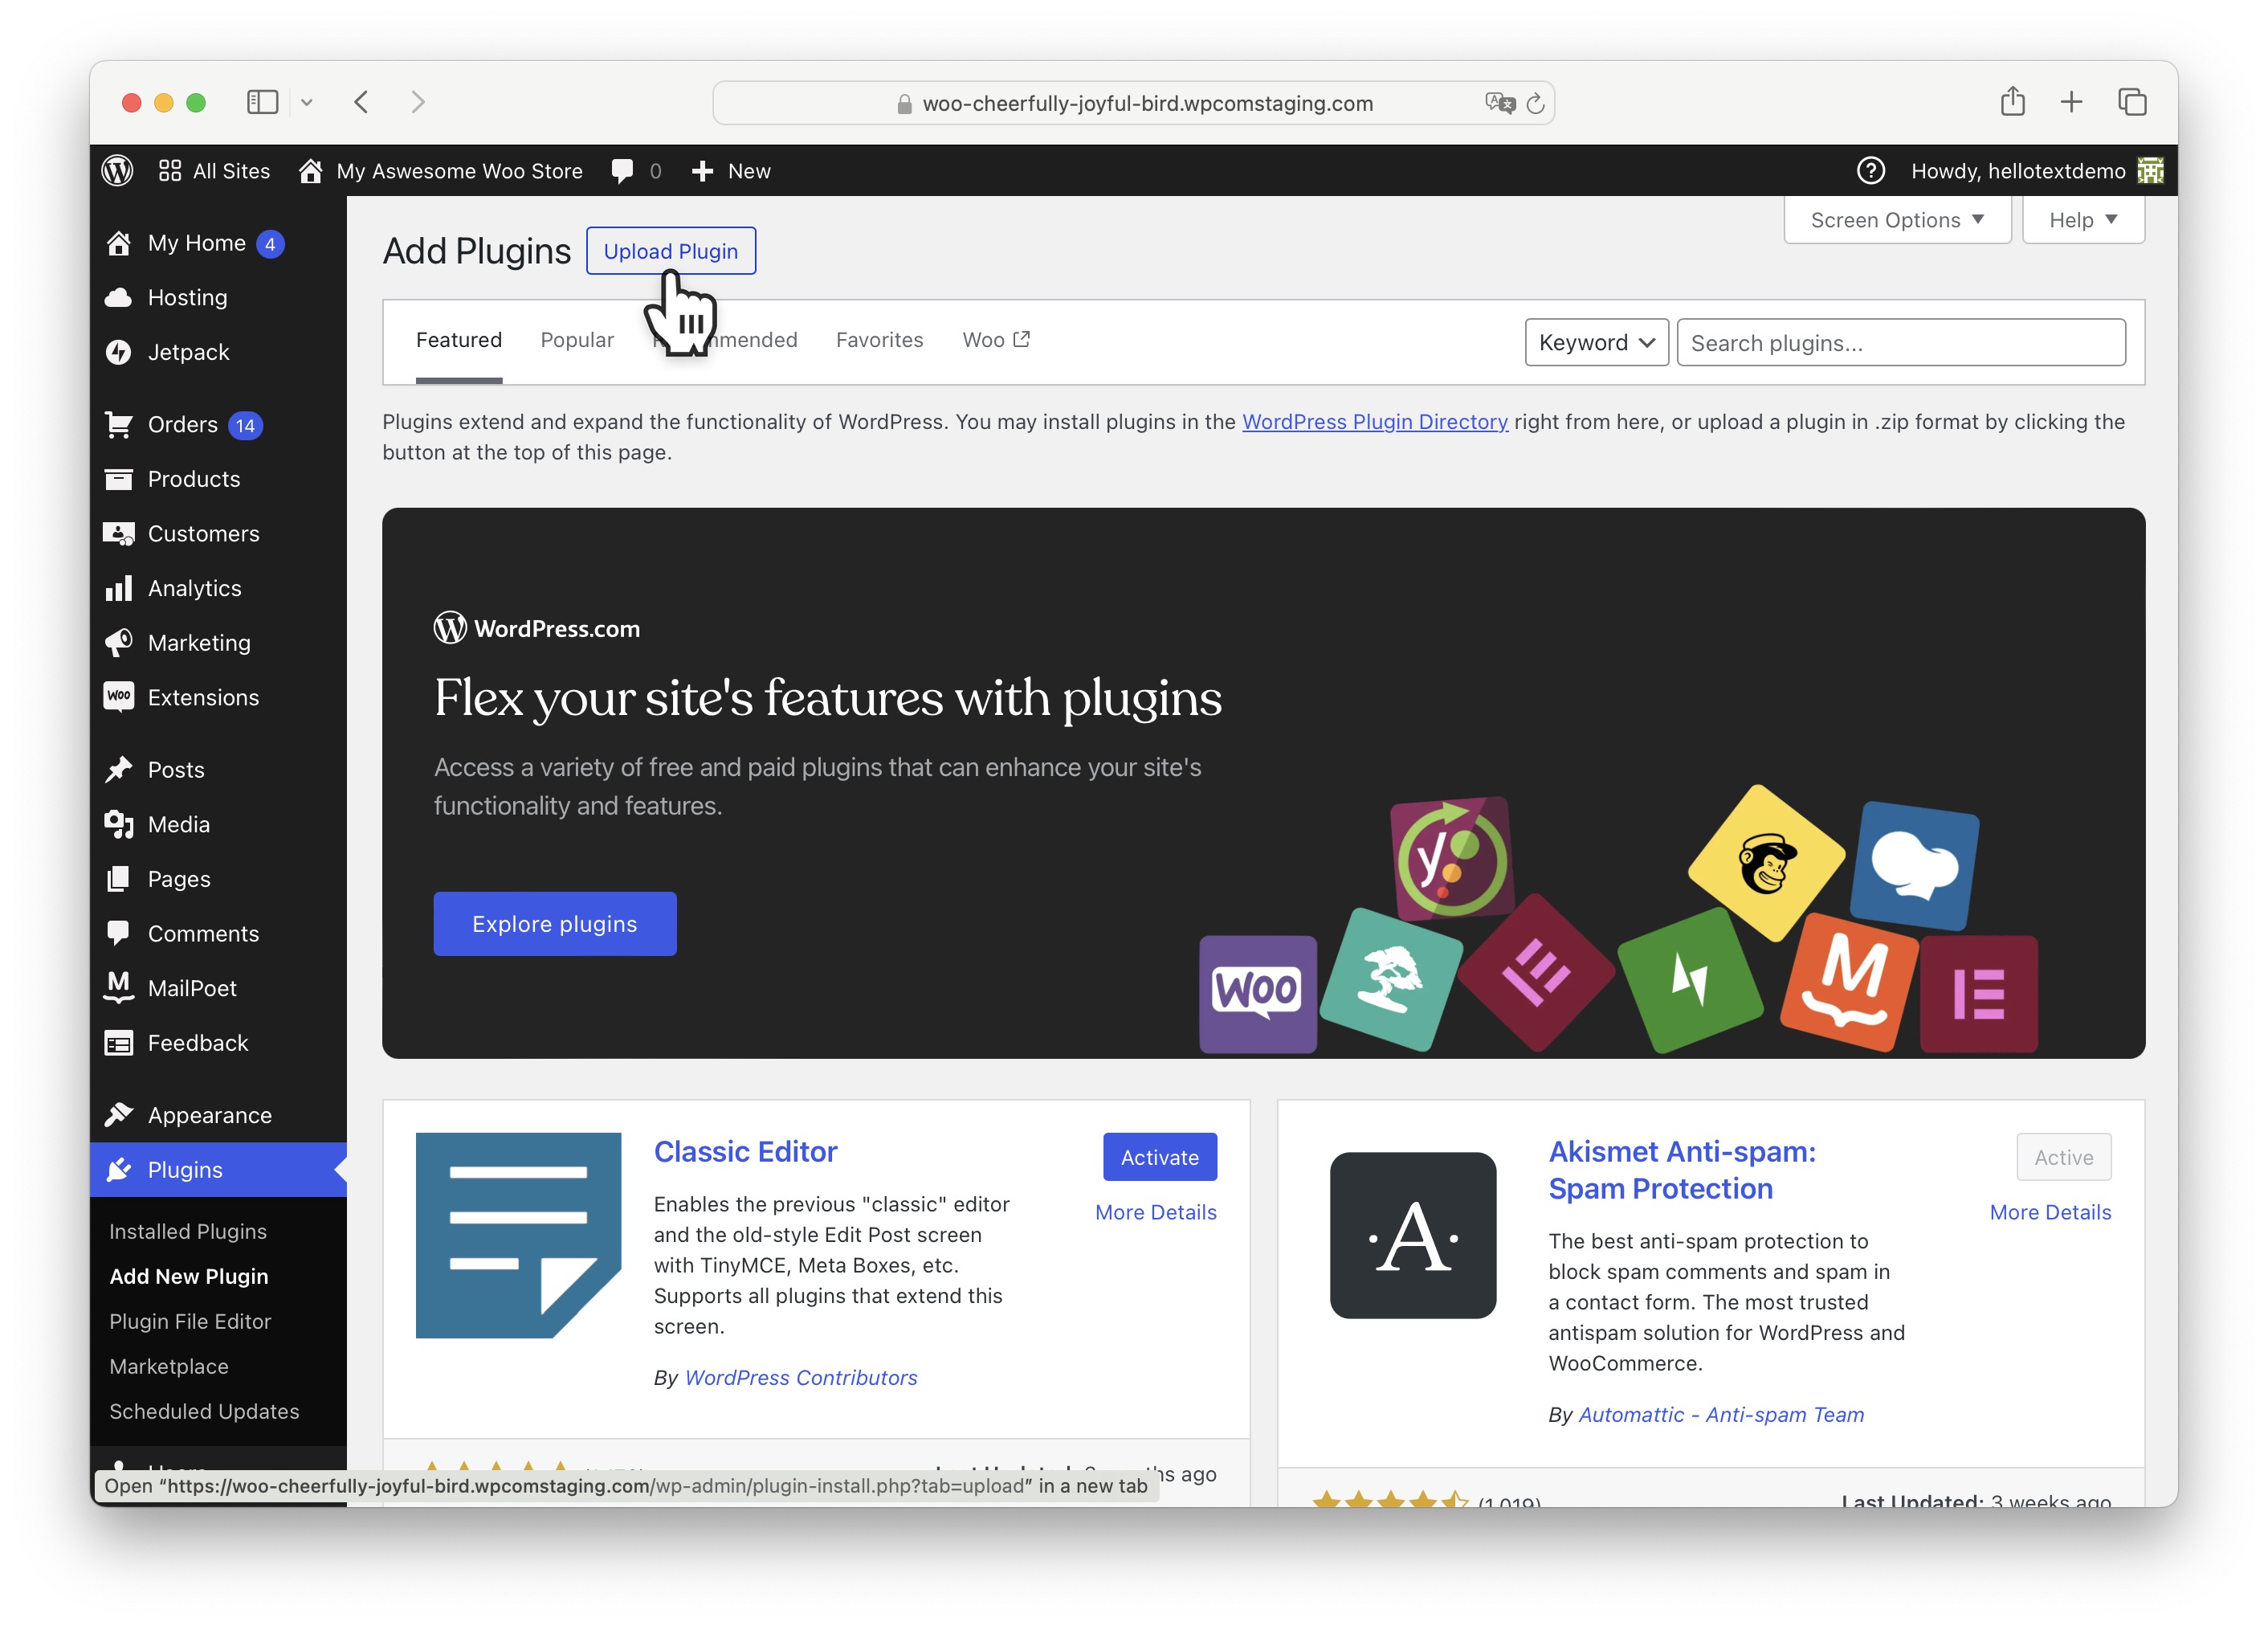Open Analytics in the sidebar
This screenshot has width=2268, height=1626.
(194, 588)
